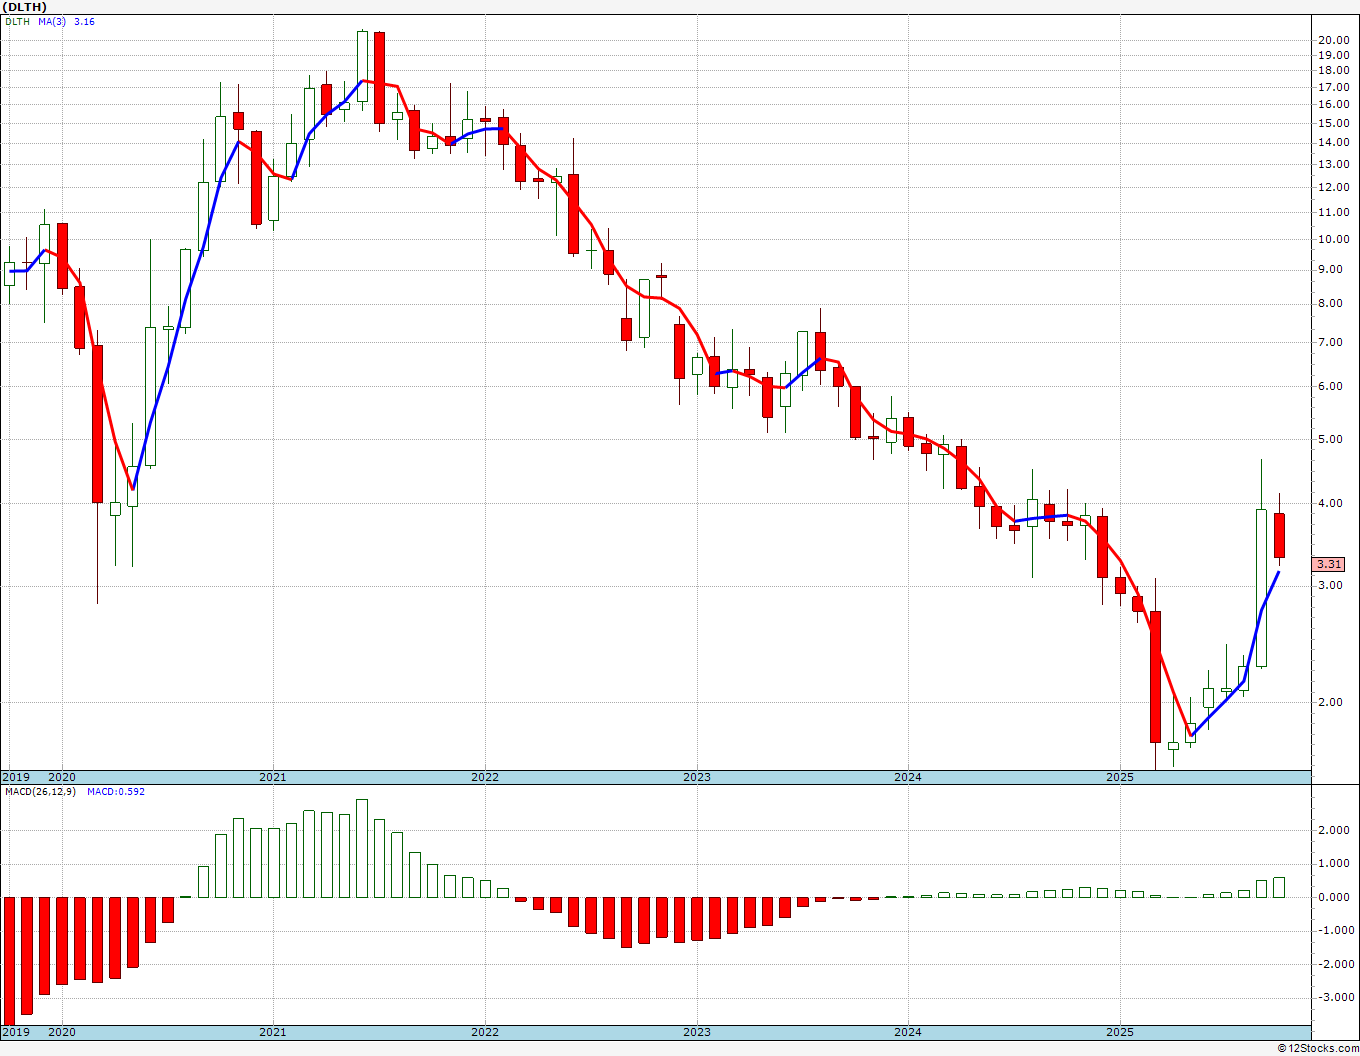This screenshot has width=1360, height=1056.
Task: Select 2024 on the price chart time axis
Action: tap(908, 777)
